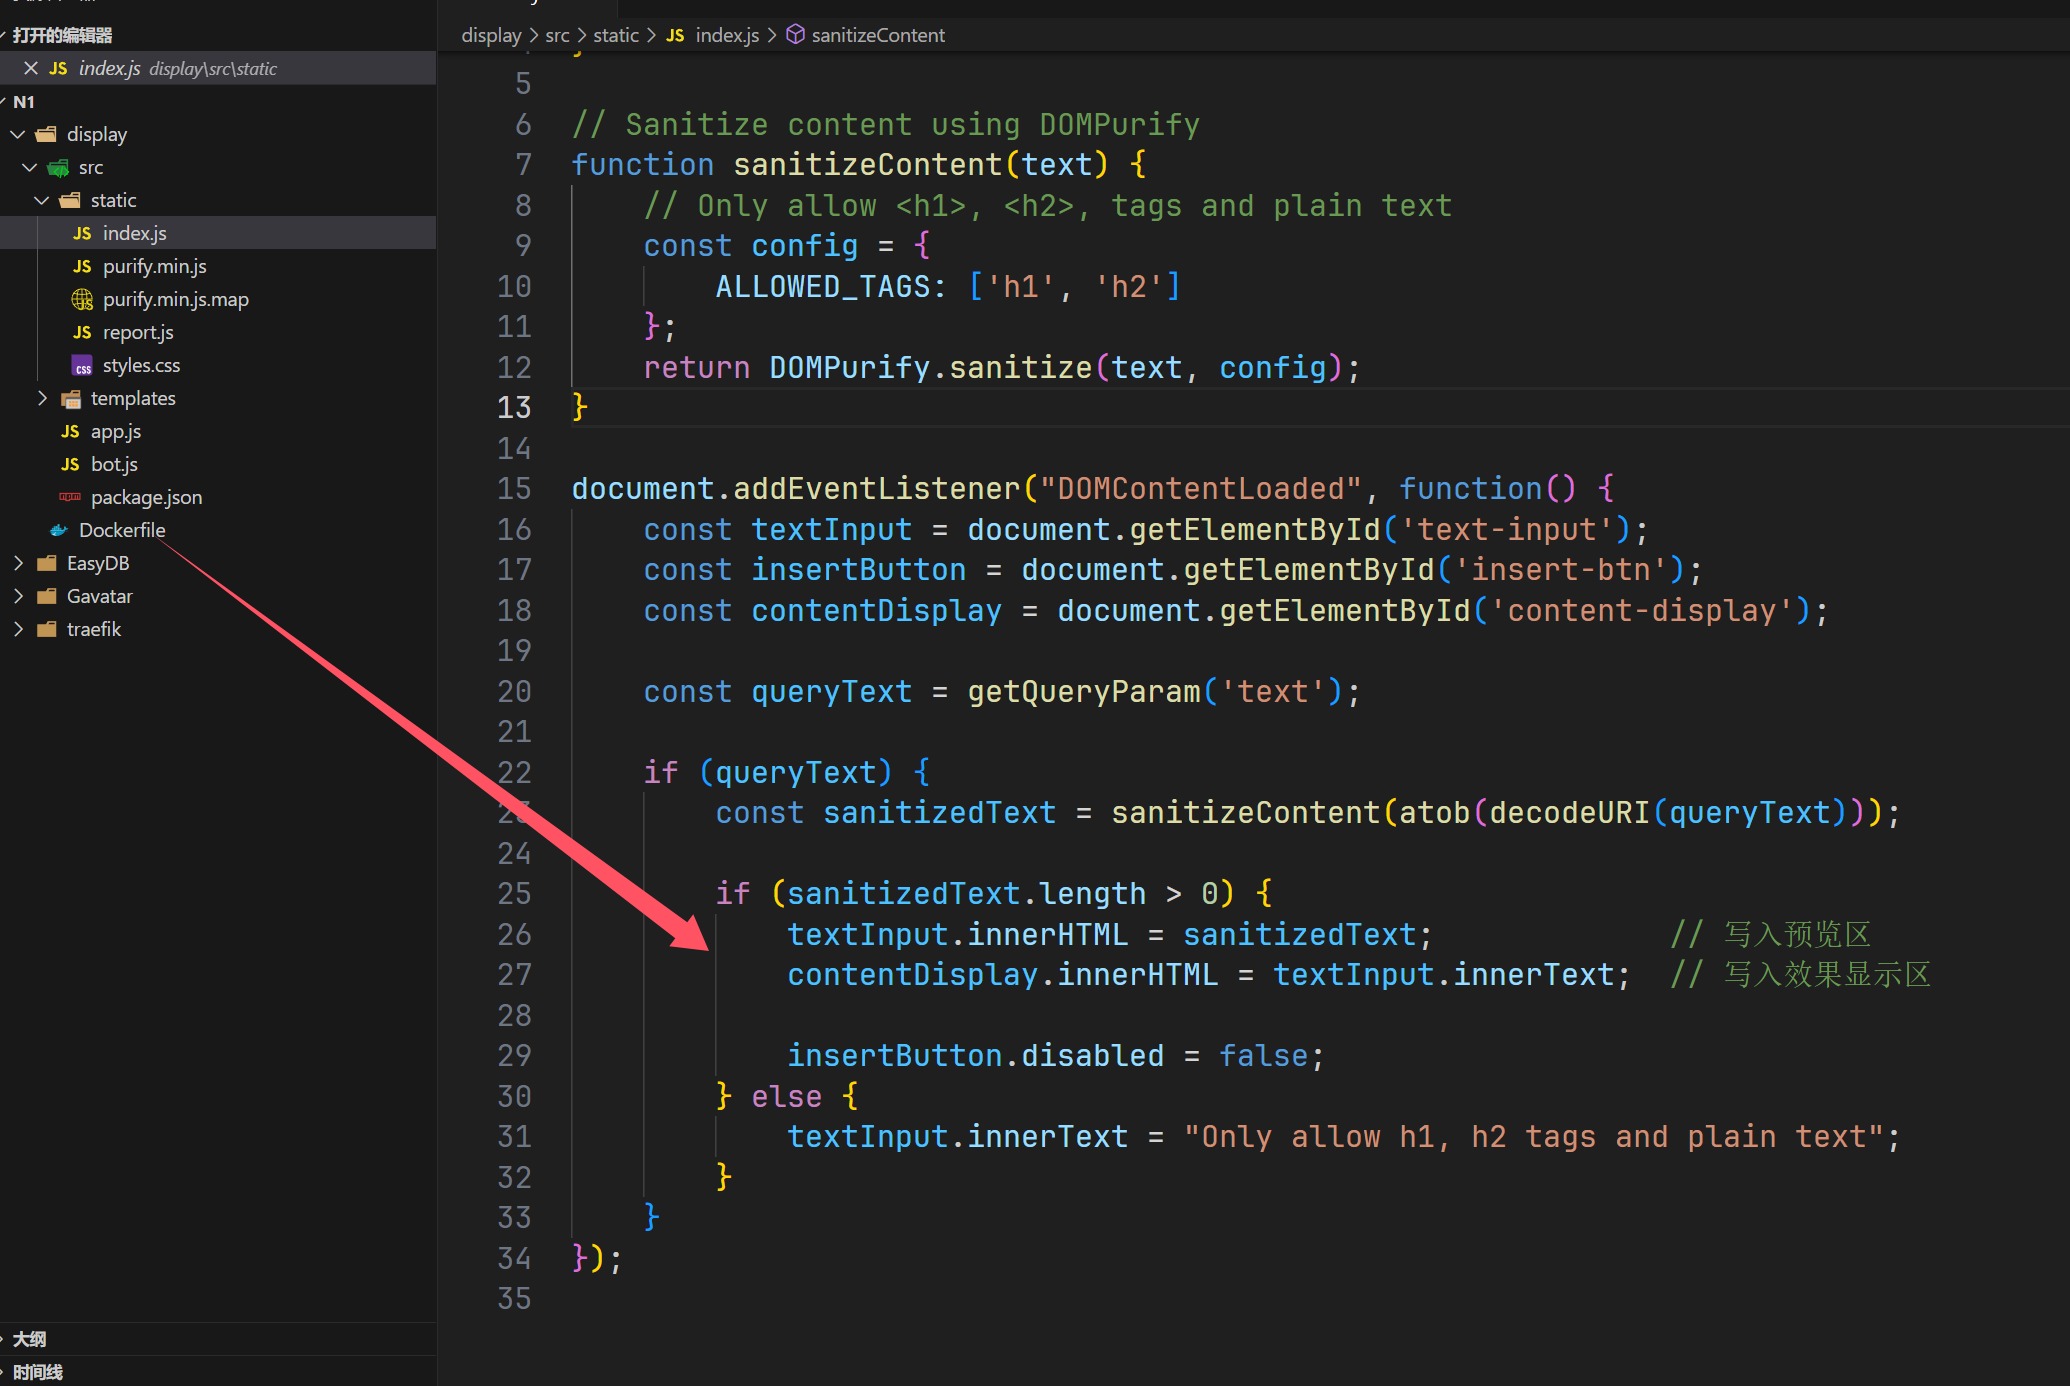Viewport: 2070px width, 1386px height.
Task: Collapse the display folder chevron
Action: pos(18,134)
